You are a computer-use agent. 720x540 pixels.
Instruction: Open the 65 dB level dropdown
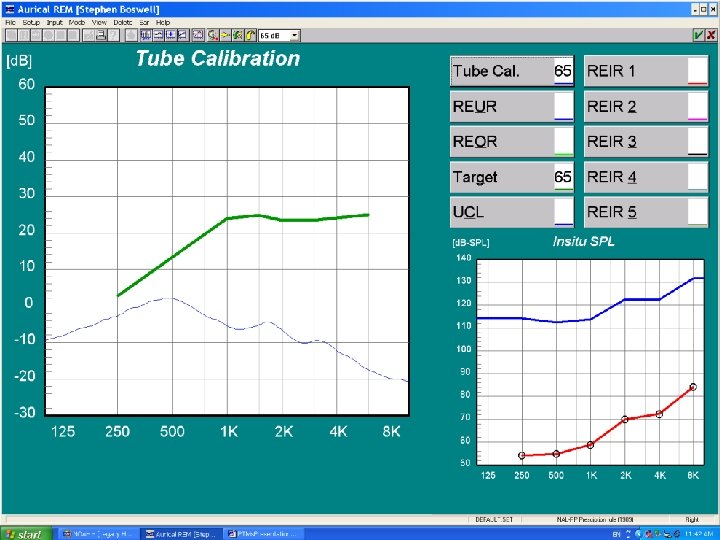(295, 35)
